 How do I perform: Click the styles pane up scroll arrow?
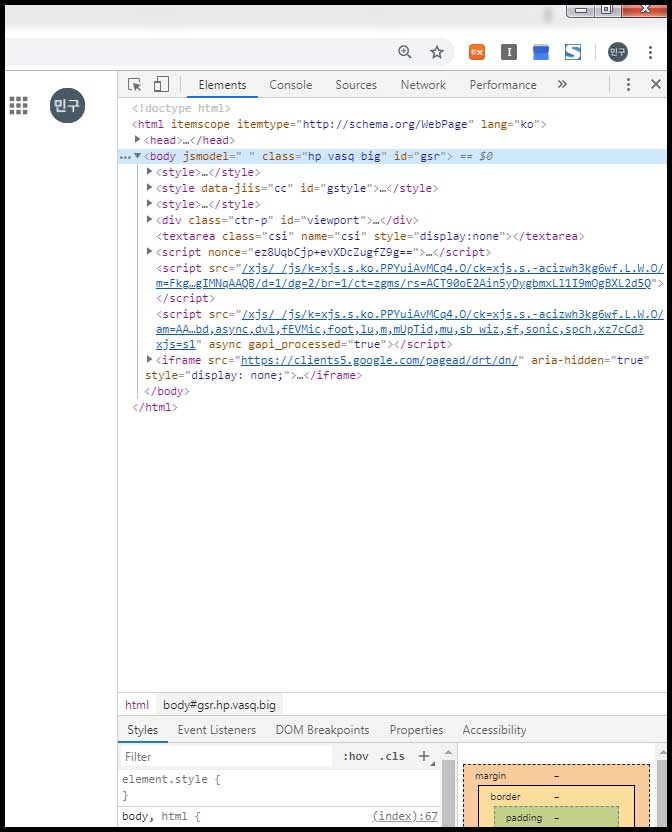tap(448, 752)
